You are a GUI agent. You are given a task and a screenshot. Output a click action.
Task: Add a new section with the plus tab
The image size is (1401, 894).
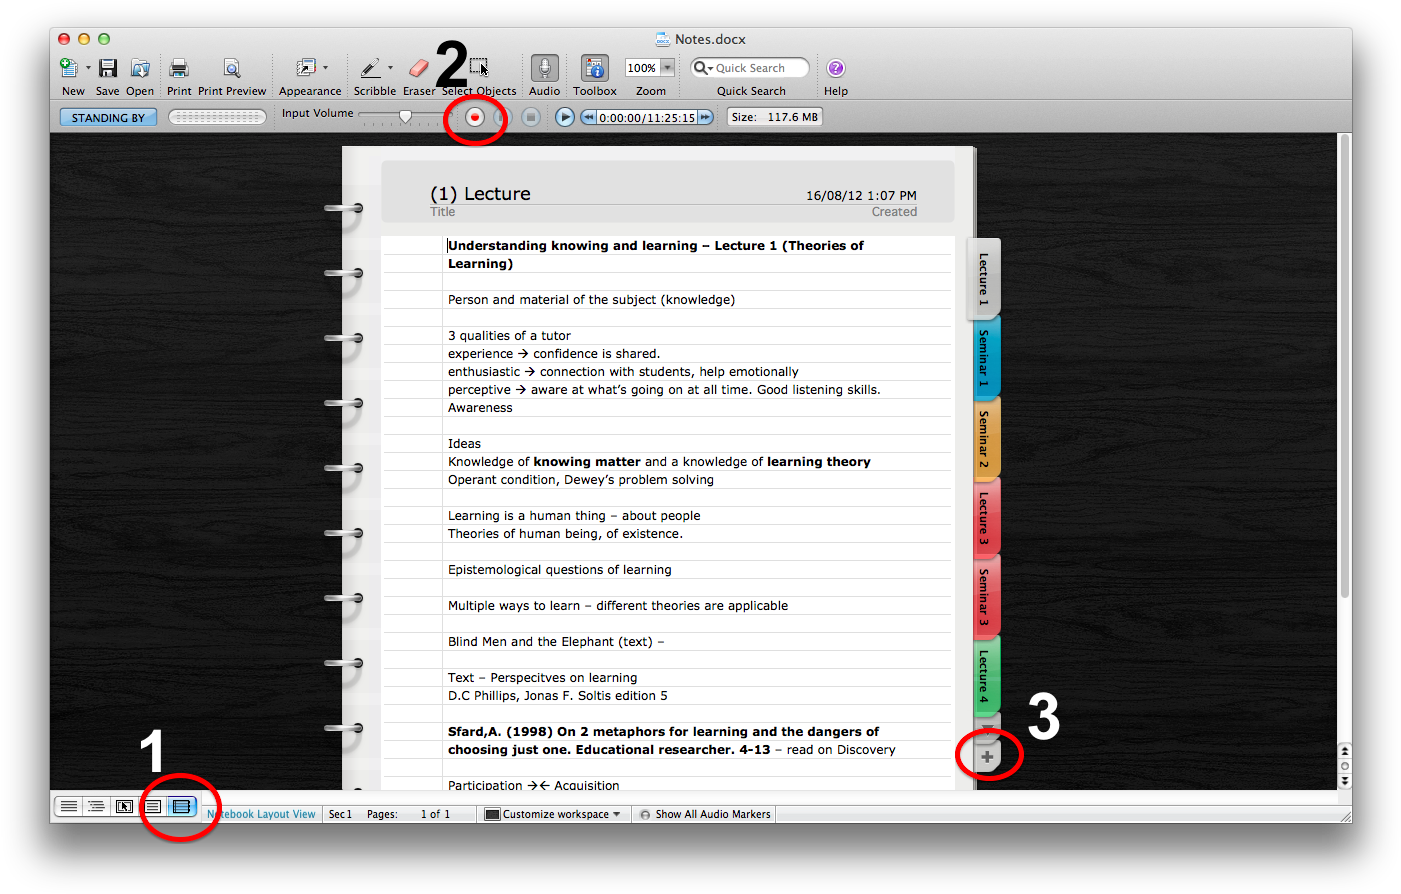pos(987,757)
